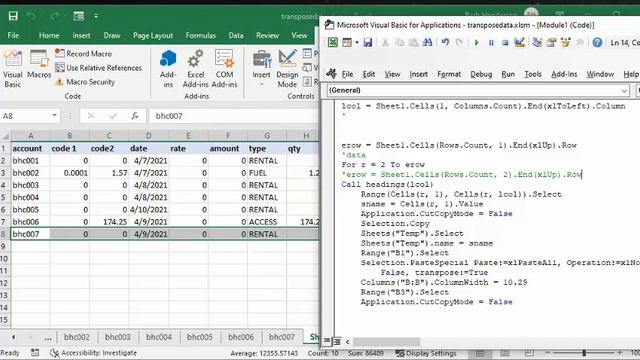This screenshot has width=640, height=360.
Task: Click View Microsoft Excel icon in VBA toolbar
Action: [333, 42]
